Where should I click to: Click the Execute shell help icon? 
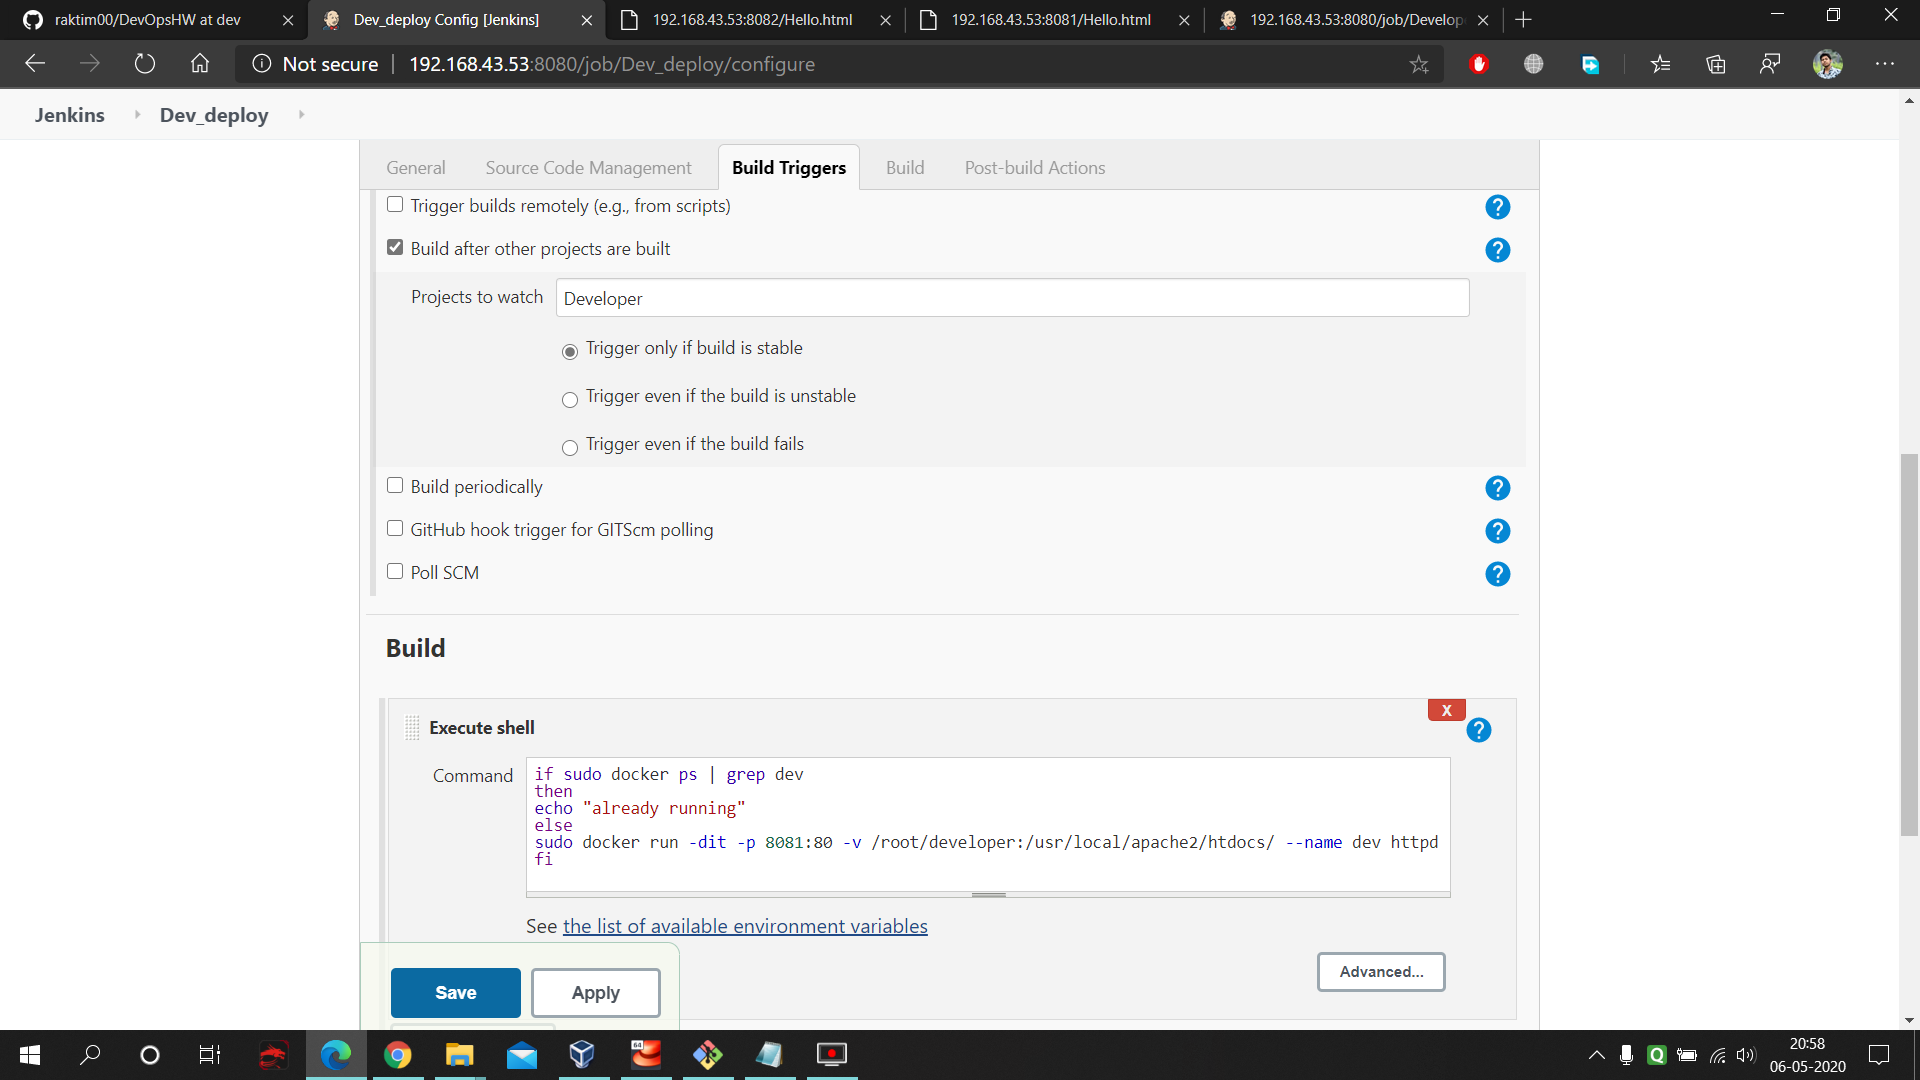tap(1478, 729)
